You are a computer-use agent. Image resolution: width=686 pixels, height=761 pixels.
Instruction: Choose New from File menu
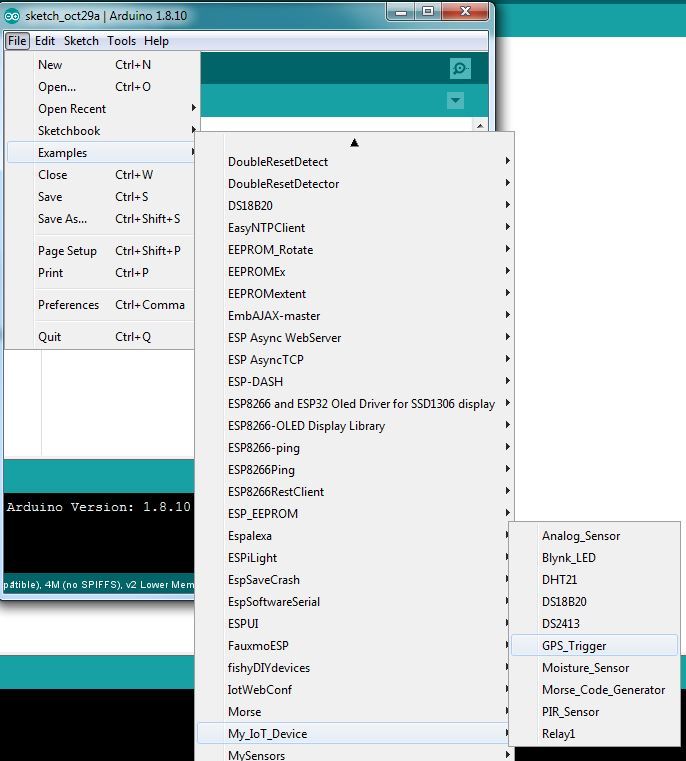(x=100, y=65)
